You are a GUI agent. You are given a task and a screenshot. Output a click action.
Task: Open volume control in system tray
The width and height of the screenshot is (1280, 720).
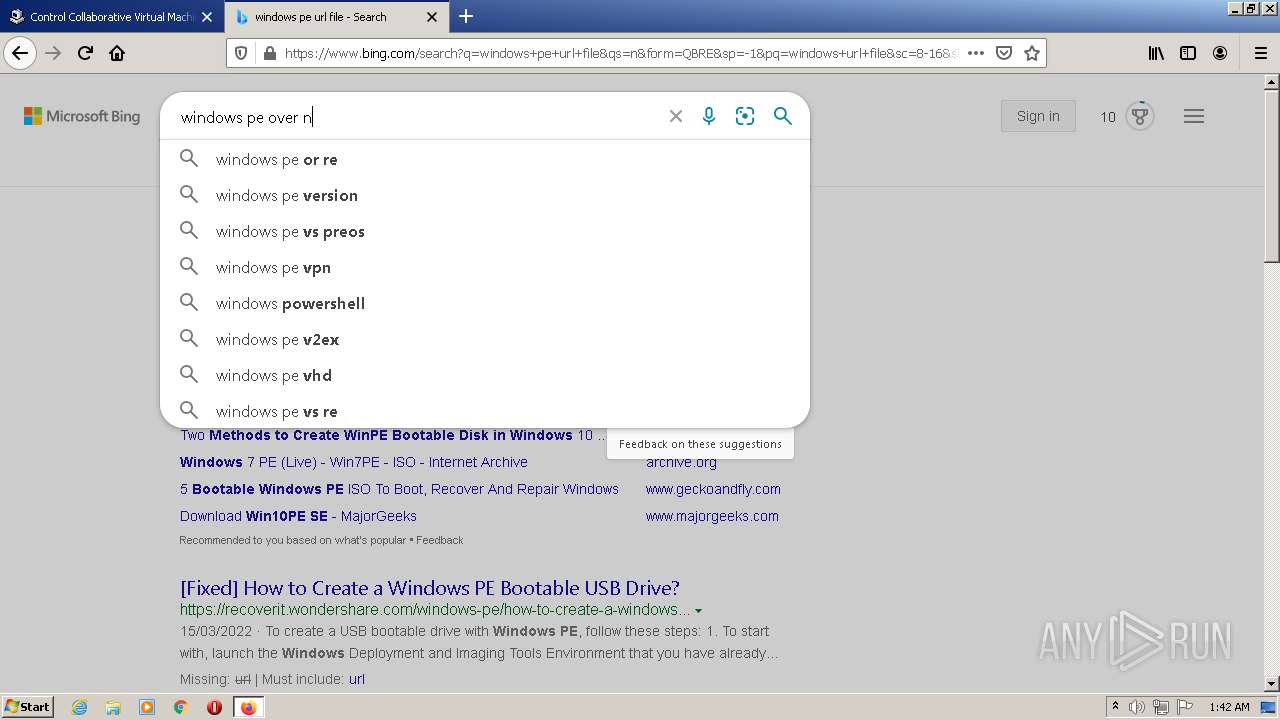[1136, 707]
